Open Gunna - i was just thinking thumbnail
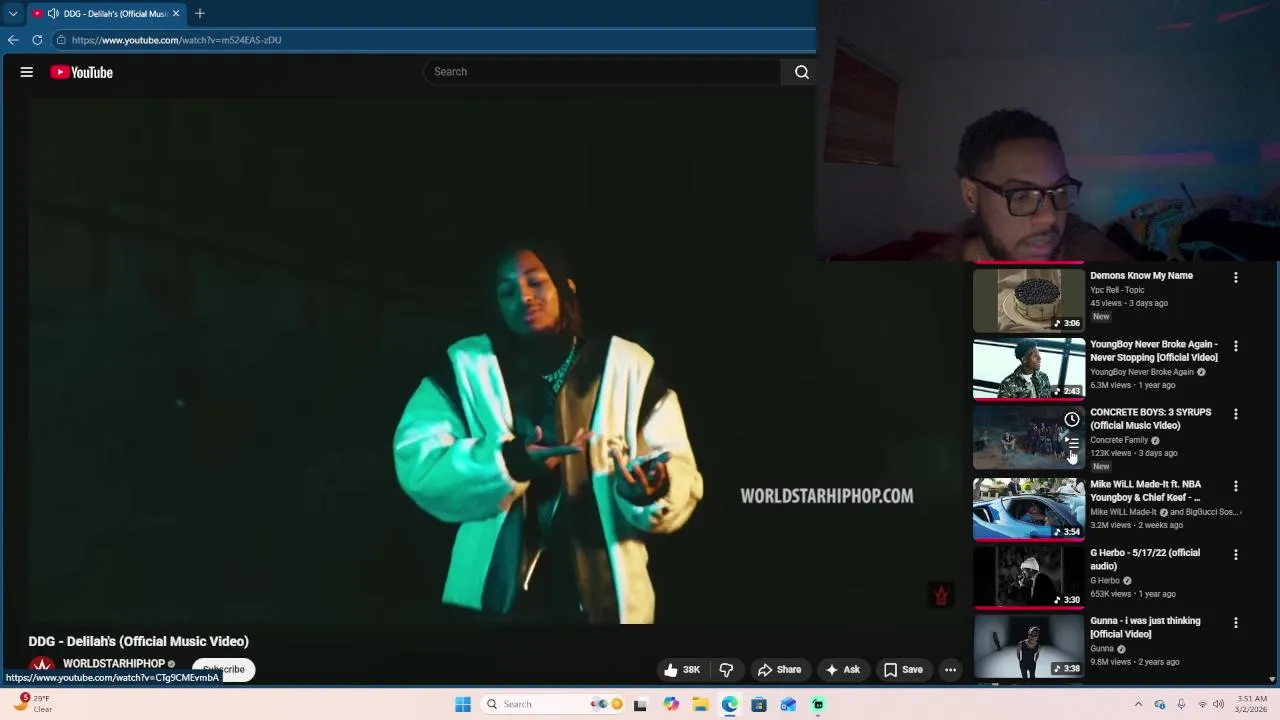Viewport: 1280px width, 720px height. (x=1028, y=646)
